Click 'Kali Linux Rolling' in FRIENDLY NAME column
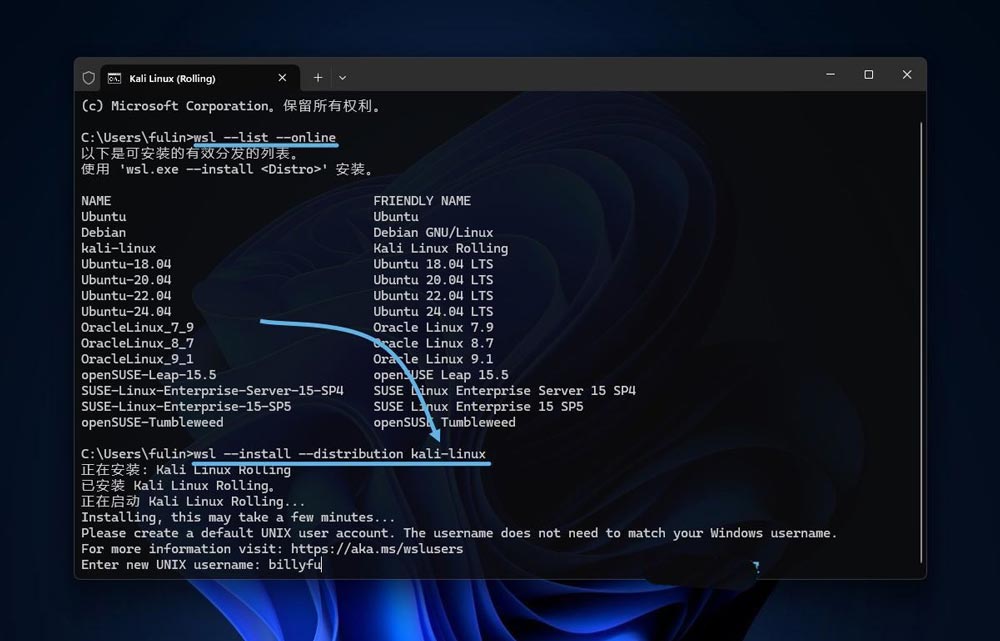1000x641 pixels. [x=440, y=248]
